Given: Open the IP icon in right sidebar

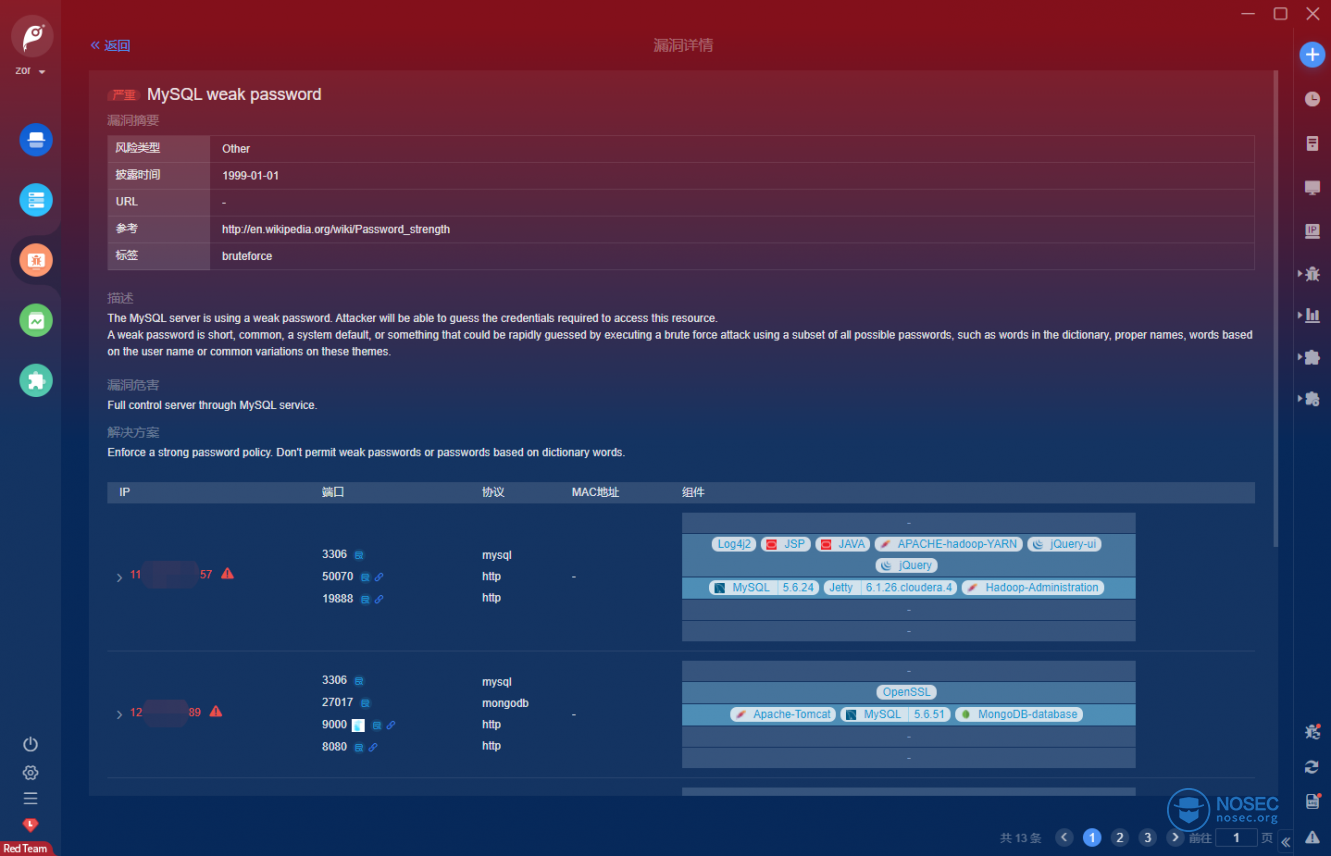Looking at the screenshot, I should [1312, 231].
